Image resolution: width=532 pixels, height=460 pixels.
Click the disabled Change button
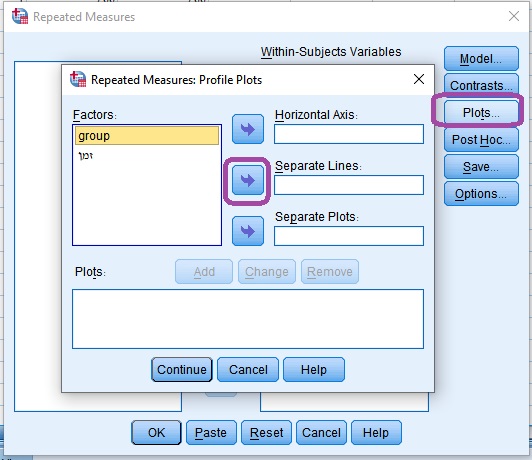pos(267,272)
